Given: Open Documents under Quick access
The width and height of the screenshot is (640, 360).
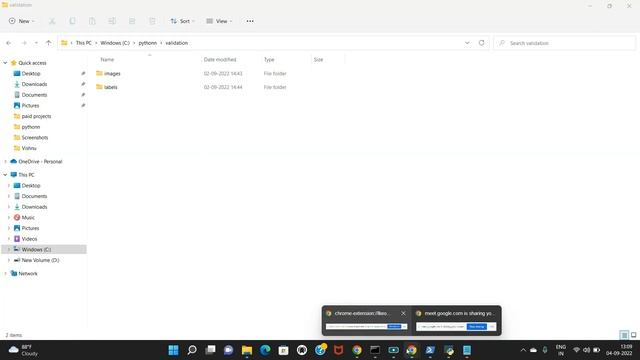Looking at the screenshot, I should (34, 95).
